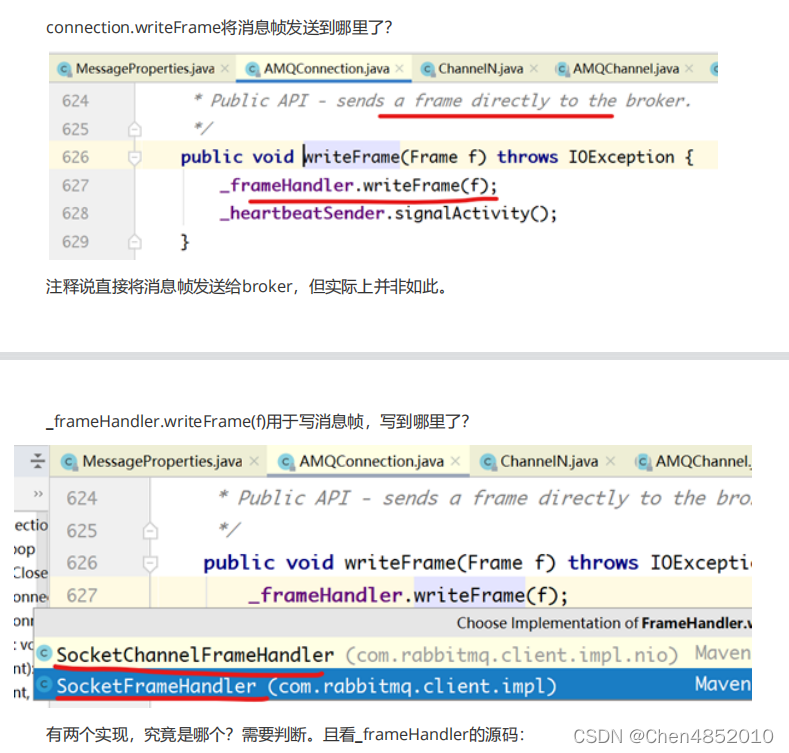Switch to ChannelN.java tab in upper editor

480,68
